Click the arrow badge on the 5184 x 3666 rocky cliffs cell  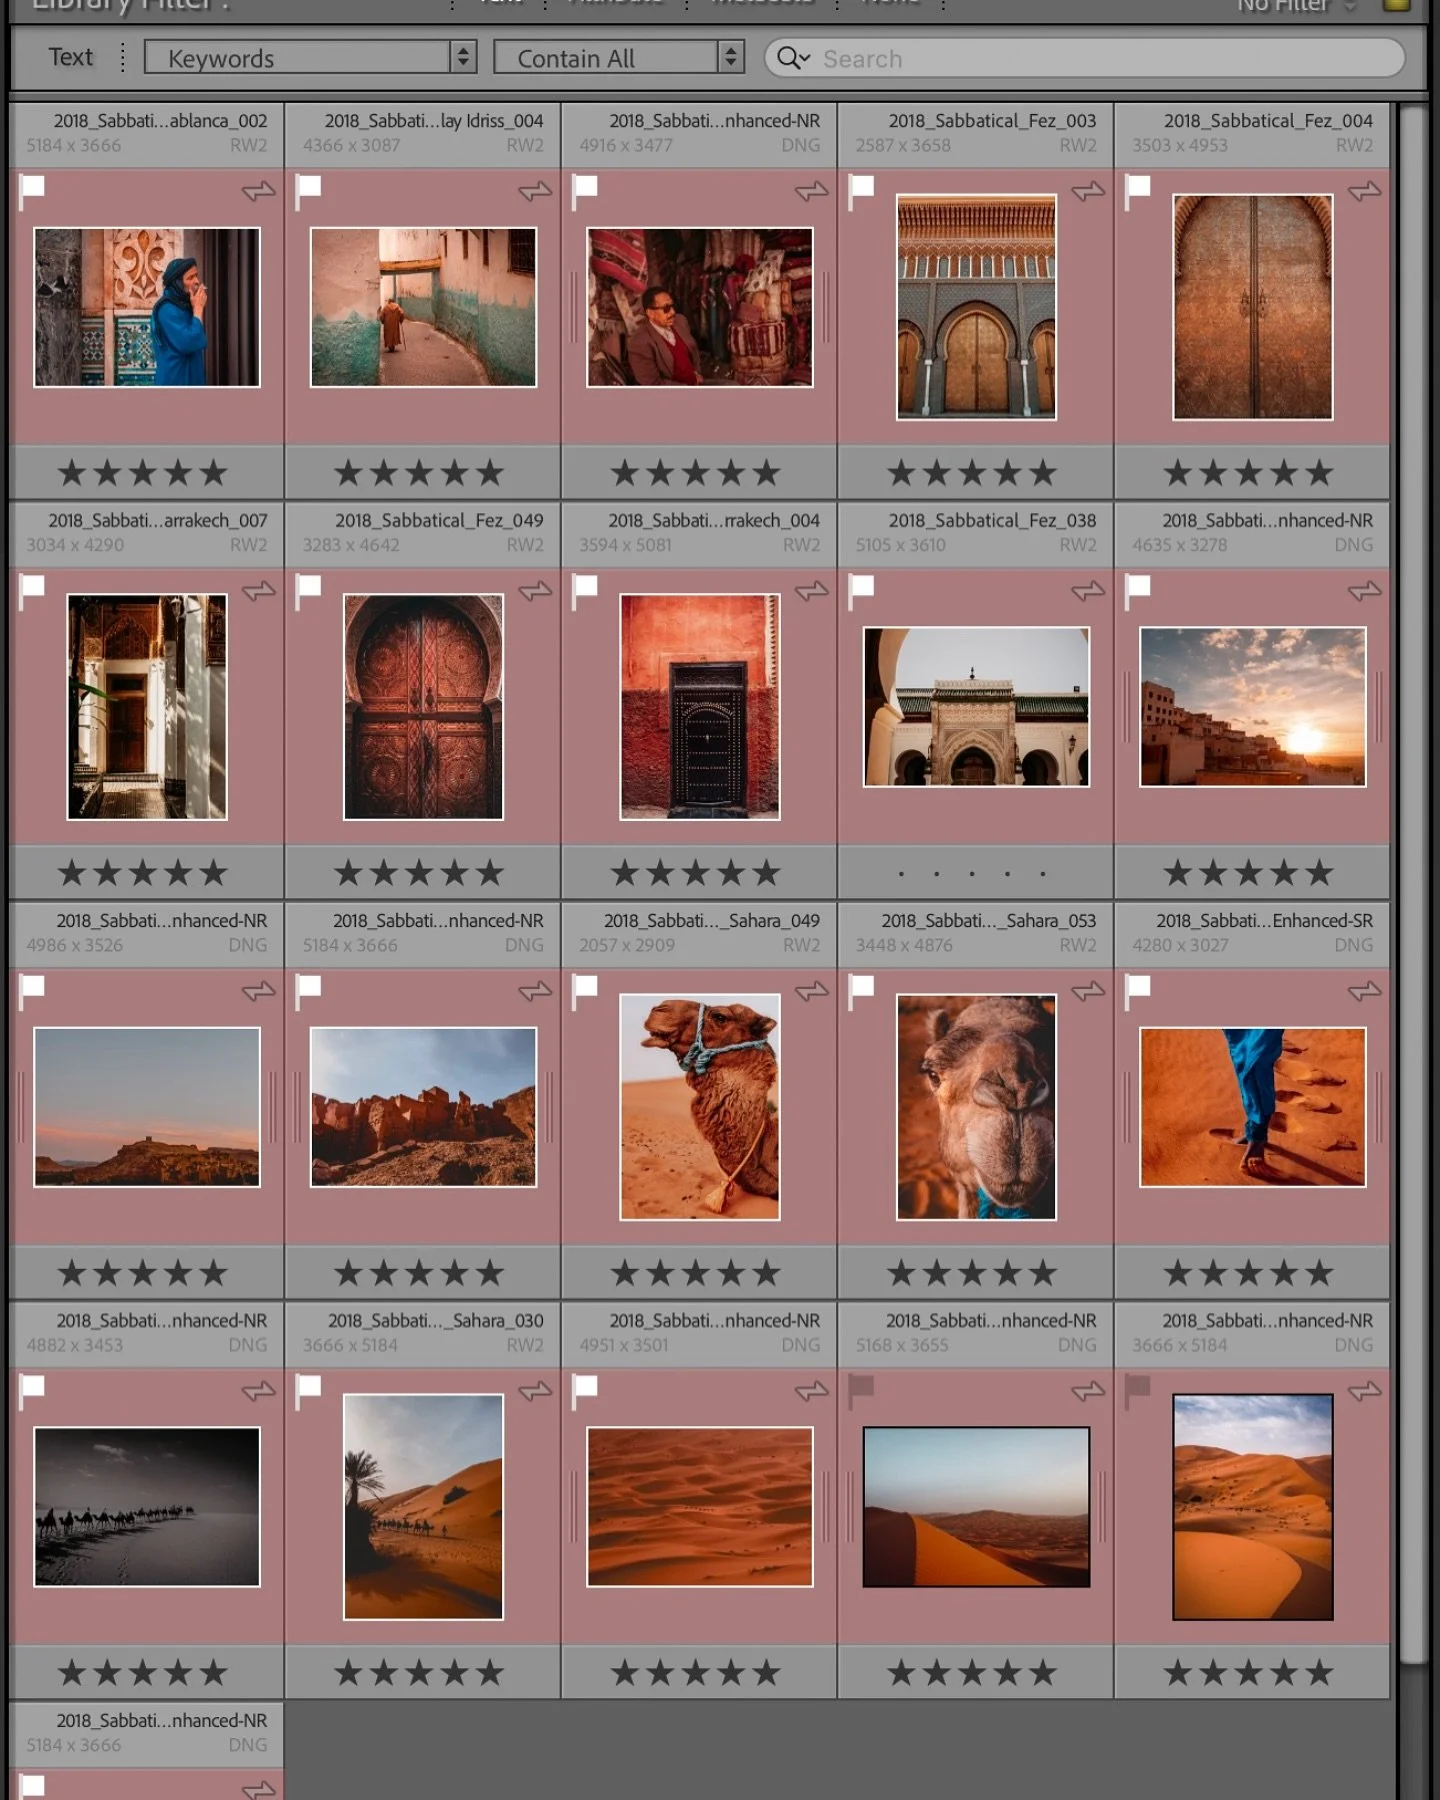(x=535, y=991)
